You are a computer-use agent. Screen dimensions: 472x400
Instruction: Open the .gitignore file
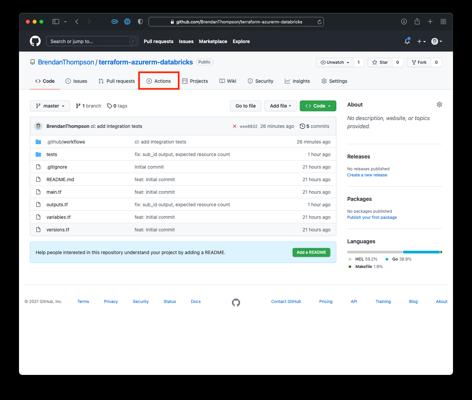coord(57,167)
